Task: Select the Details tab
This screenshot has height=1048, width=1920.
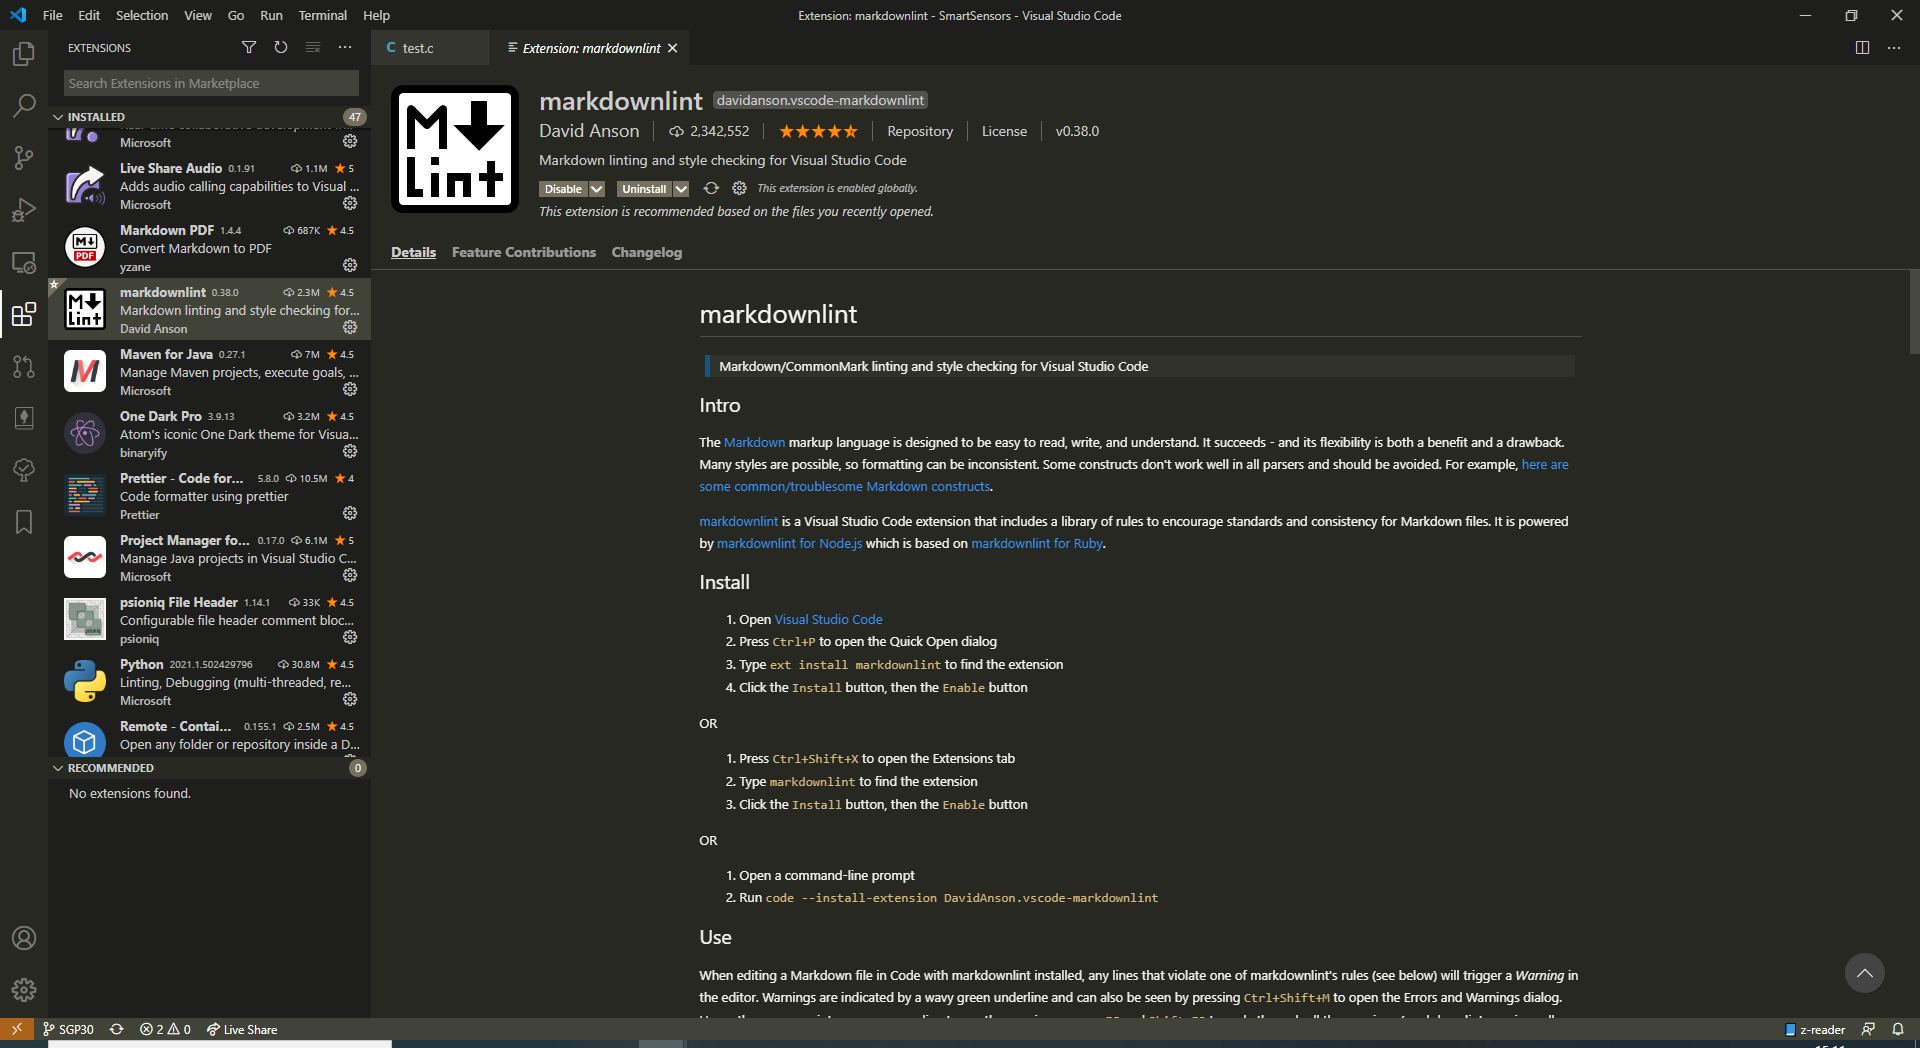Action: point(413,252)
